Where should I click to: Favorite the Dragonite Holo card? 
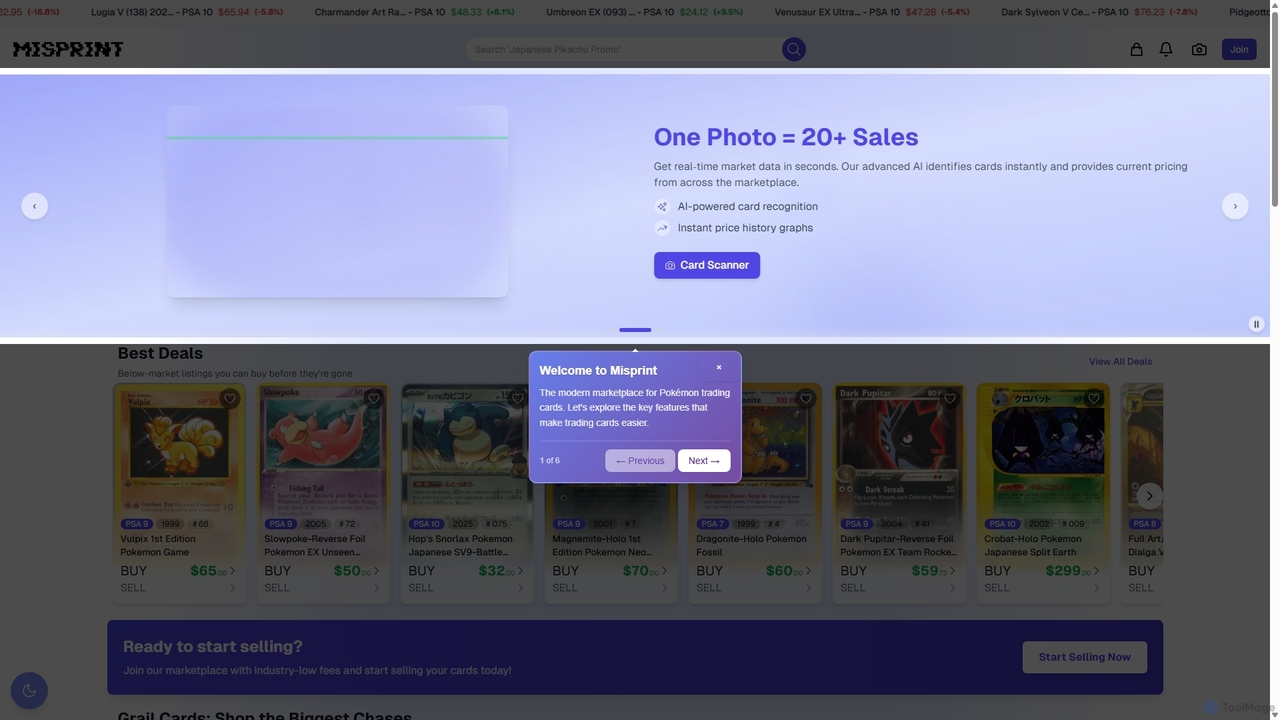(806, 399)
